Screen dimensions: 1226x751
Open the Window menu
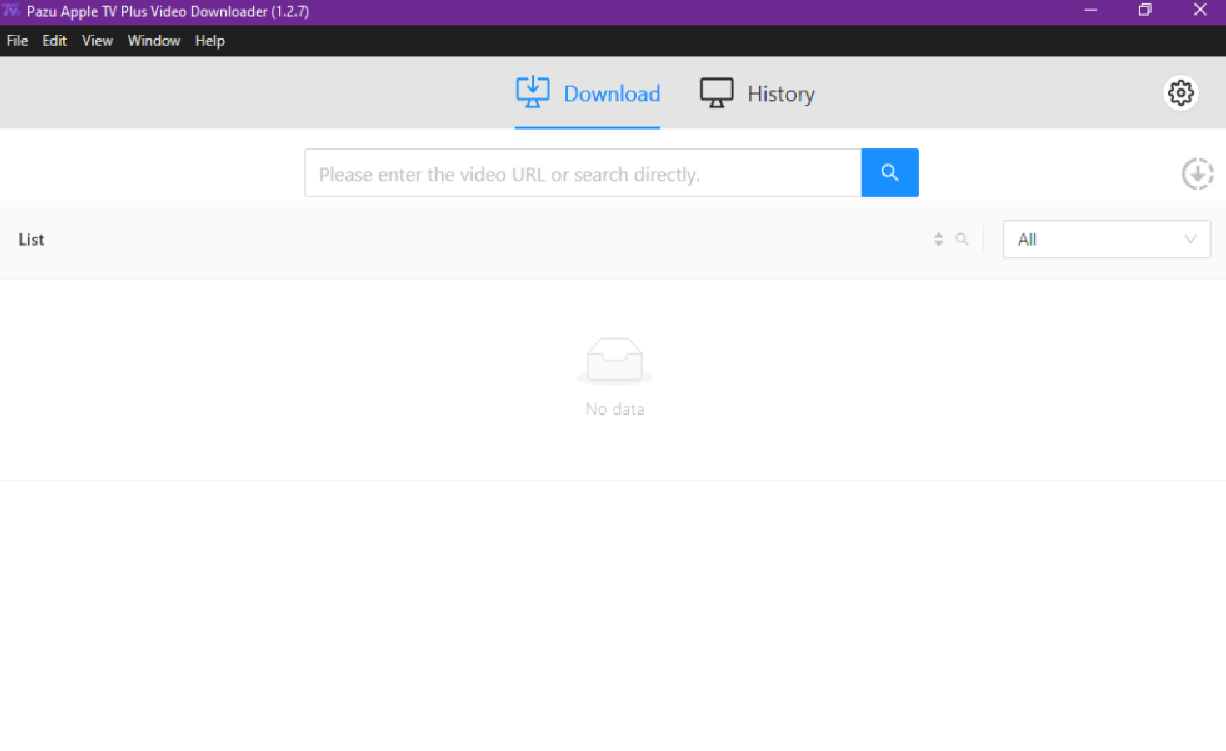[154, 41]
